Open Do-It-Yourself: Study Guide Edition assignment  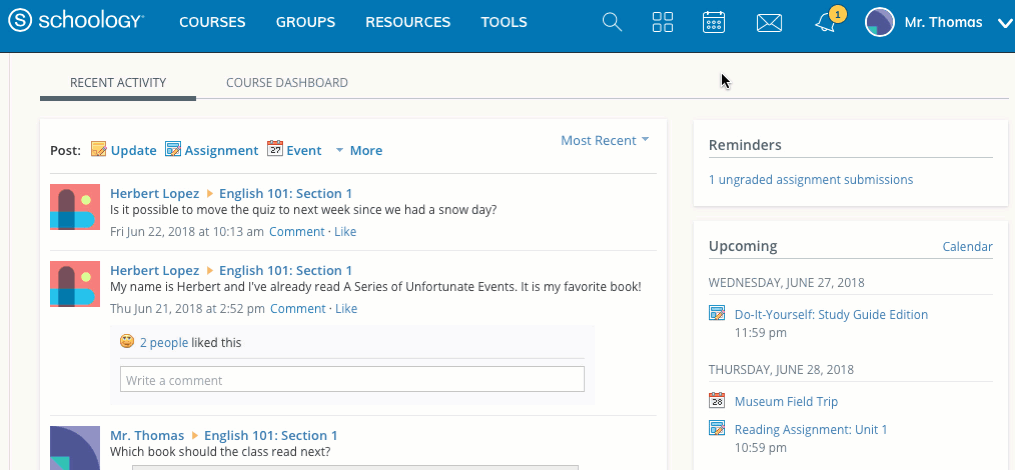[831, 314]
